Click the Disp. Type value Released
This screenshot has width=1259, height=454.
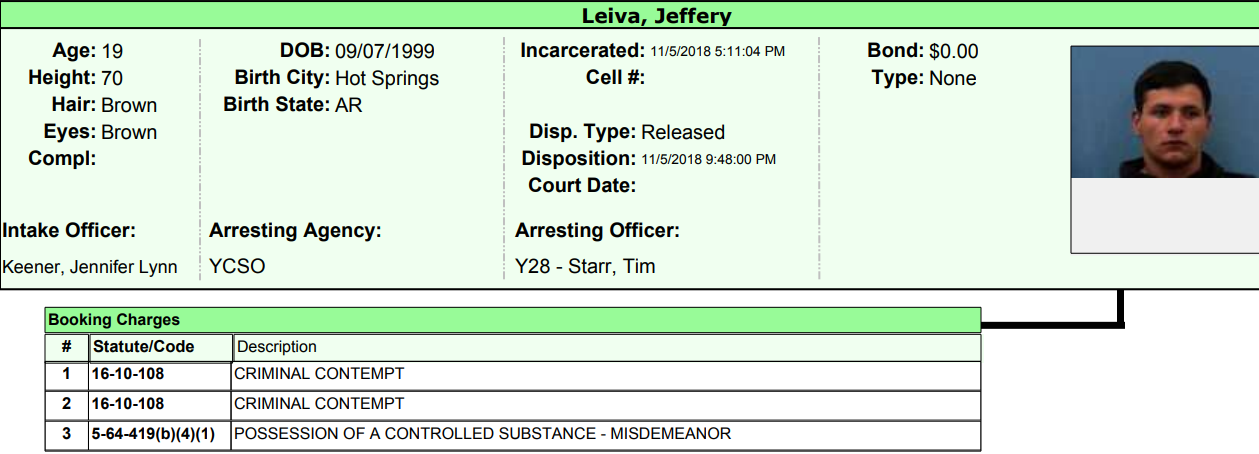point(683,132)
